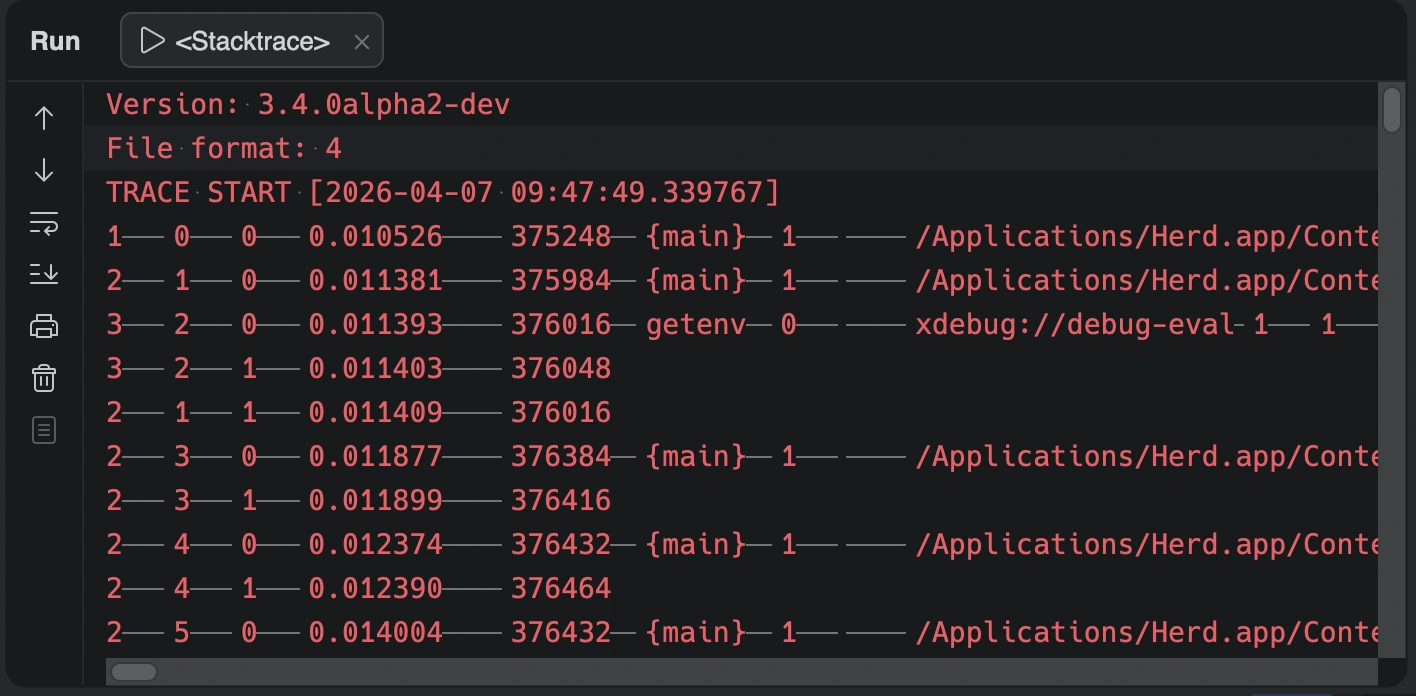Click the memory value 375984

(x=561, y=281)
